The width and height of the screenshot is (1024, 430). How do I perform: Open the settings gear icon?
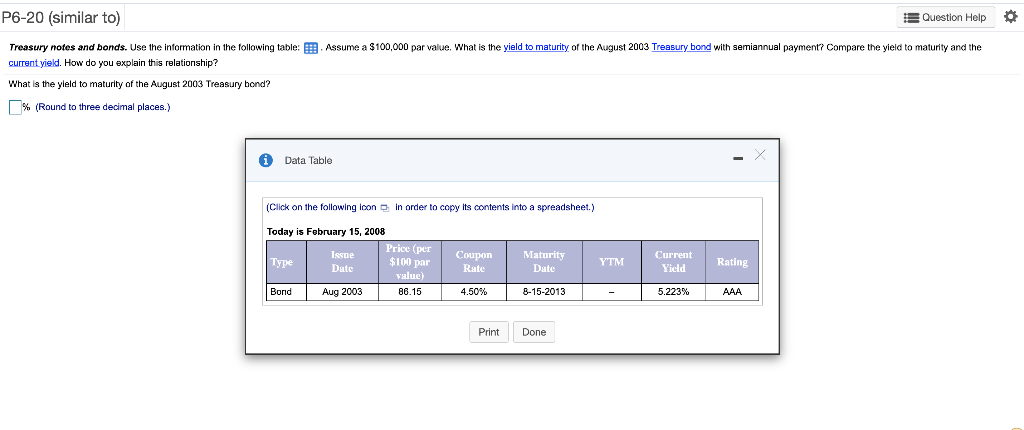tap(1011, 18)
